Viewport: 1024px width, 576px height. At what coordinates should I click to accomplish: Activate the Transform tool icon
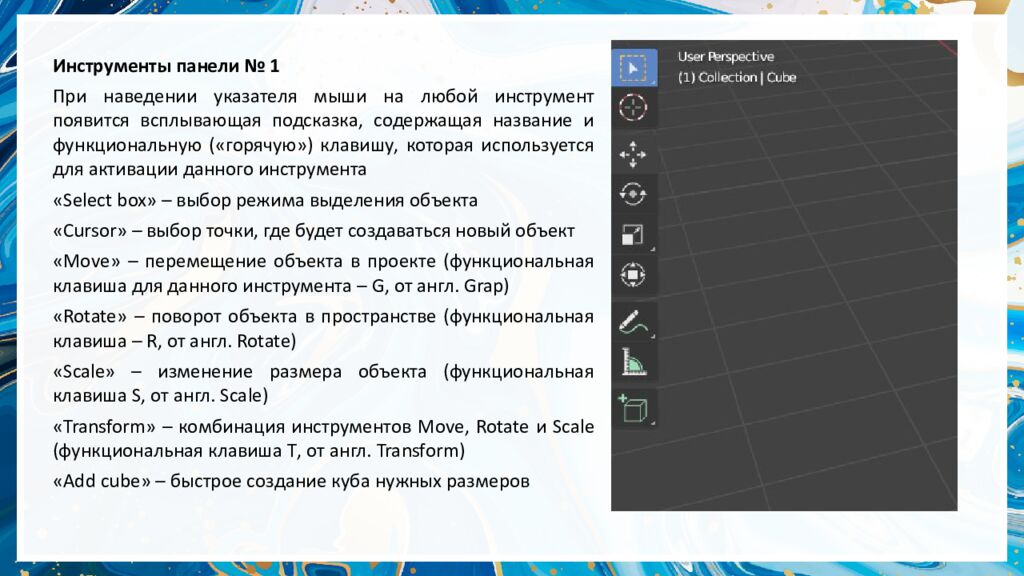click(x=633, y=273)
